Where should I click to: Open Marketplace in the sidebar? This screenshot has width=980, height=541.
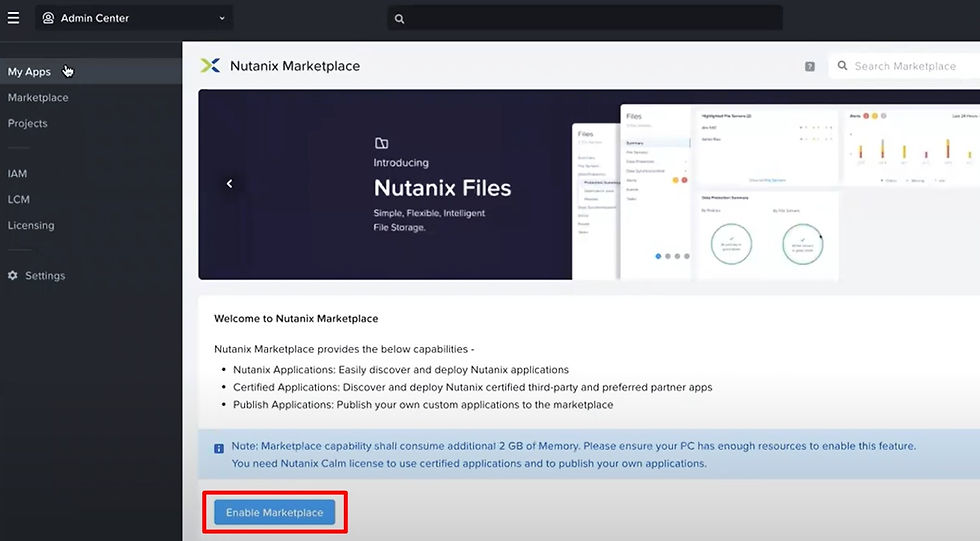38,97
